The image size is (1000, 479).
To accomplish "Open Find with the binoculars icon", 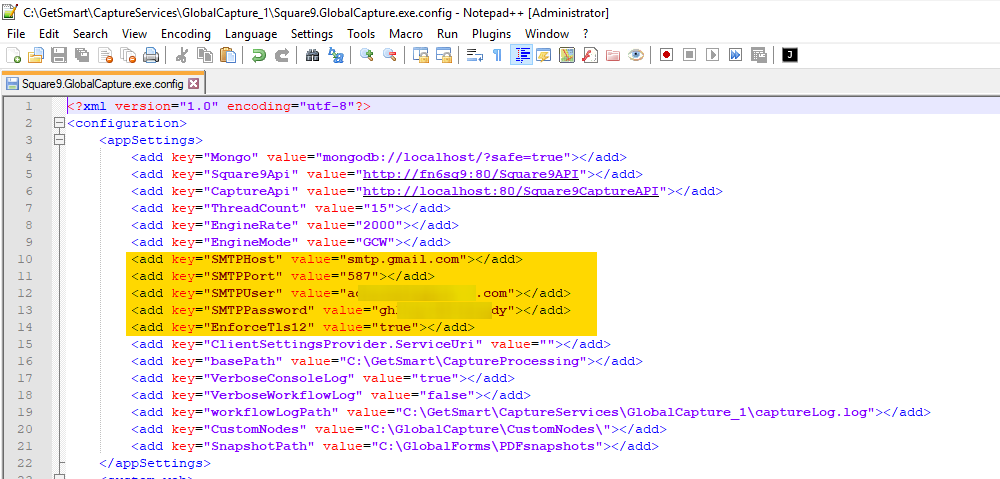I will (313, 55).
